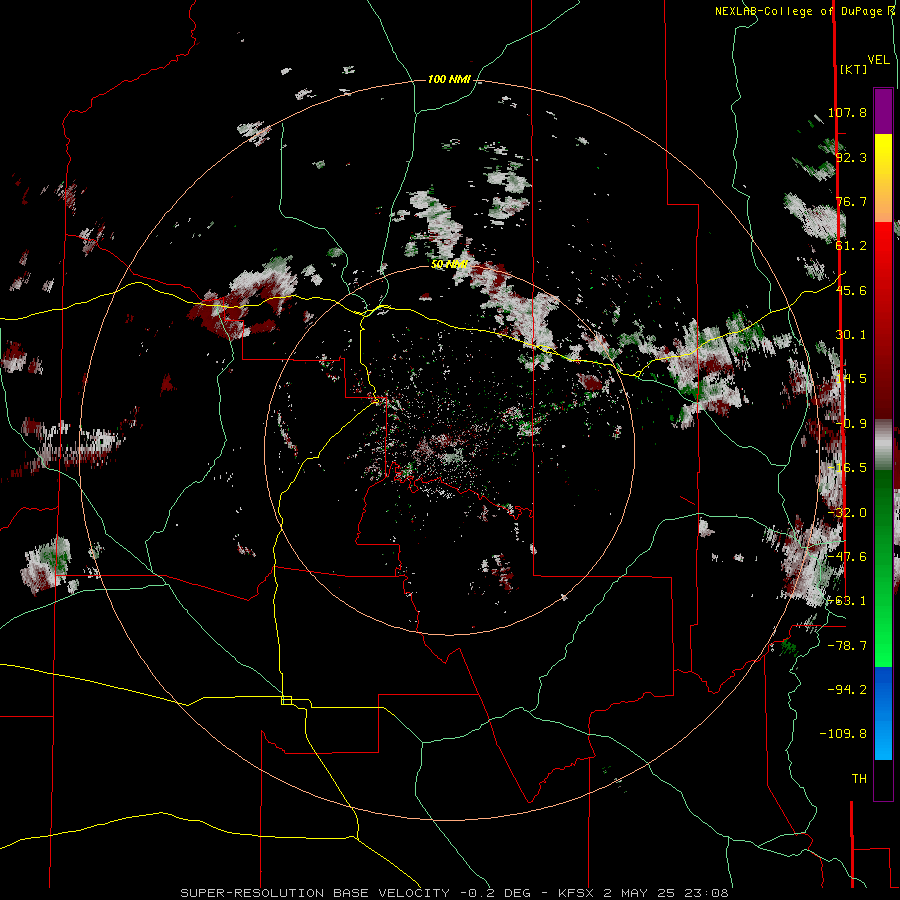The image size is (900, 900).
Task: Select the 14.5 legend value
Action: (x=851, y=379)
